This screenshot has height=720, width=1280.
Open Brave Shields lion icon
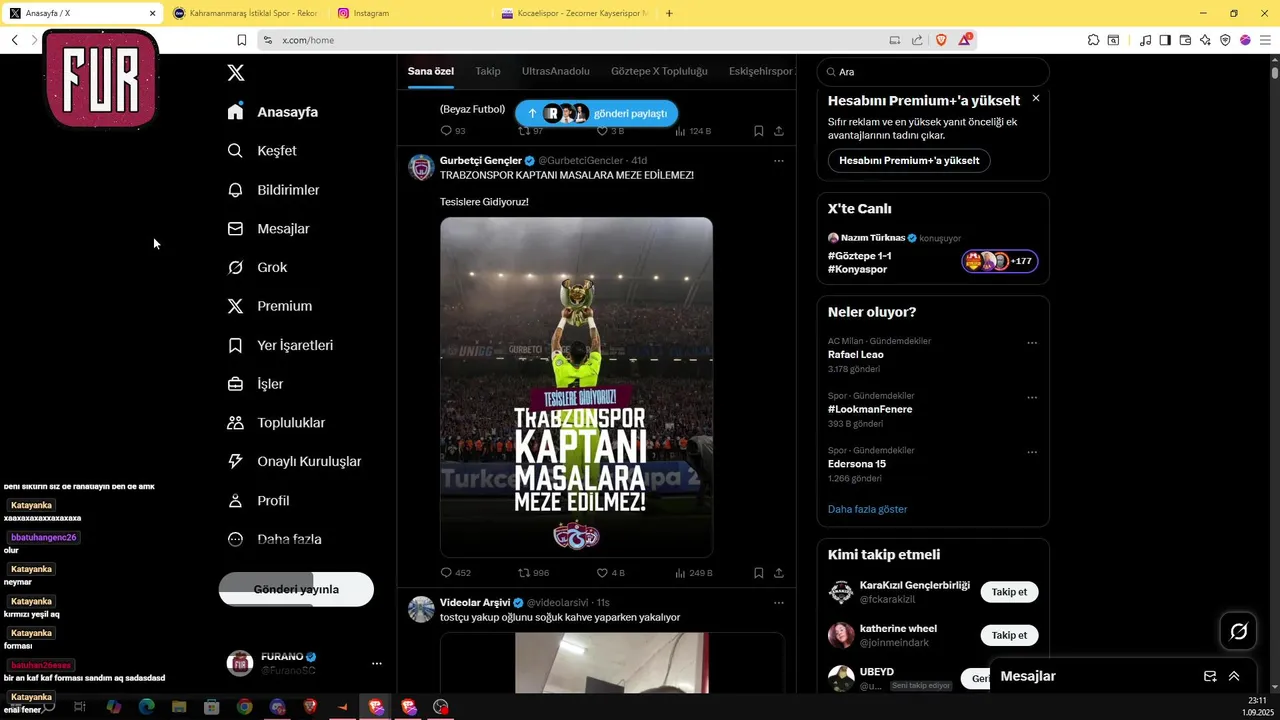(941, 40)
